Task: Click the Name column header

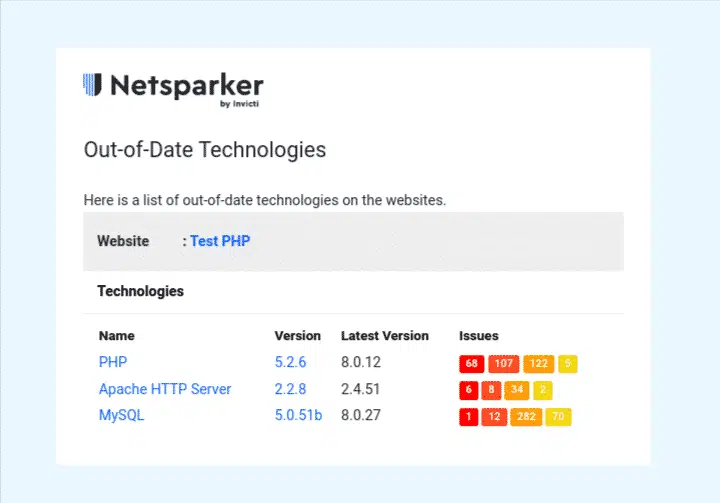Action: point(117,336)
